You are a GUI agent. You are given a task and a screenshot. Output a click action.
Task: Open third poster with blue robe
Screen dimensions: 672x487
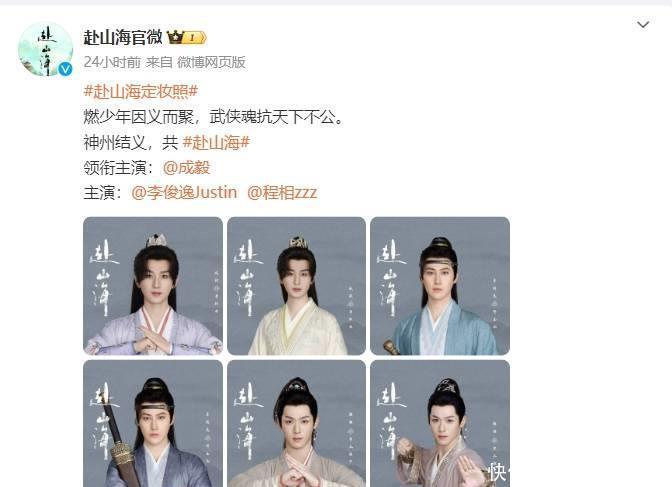click(x=440, y=286)
